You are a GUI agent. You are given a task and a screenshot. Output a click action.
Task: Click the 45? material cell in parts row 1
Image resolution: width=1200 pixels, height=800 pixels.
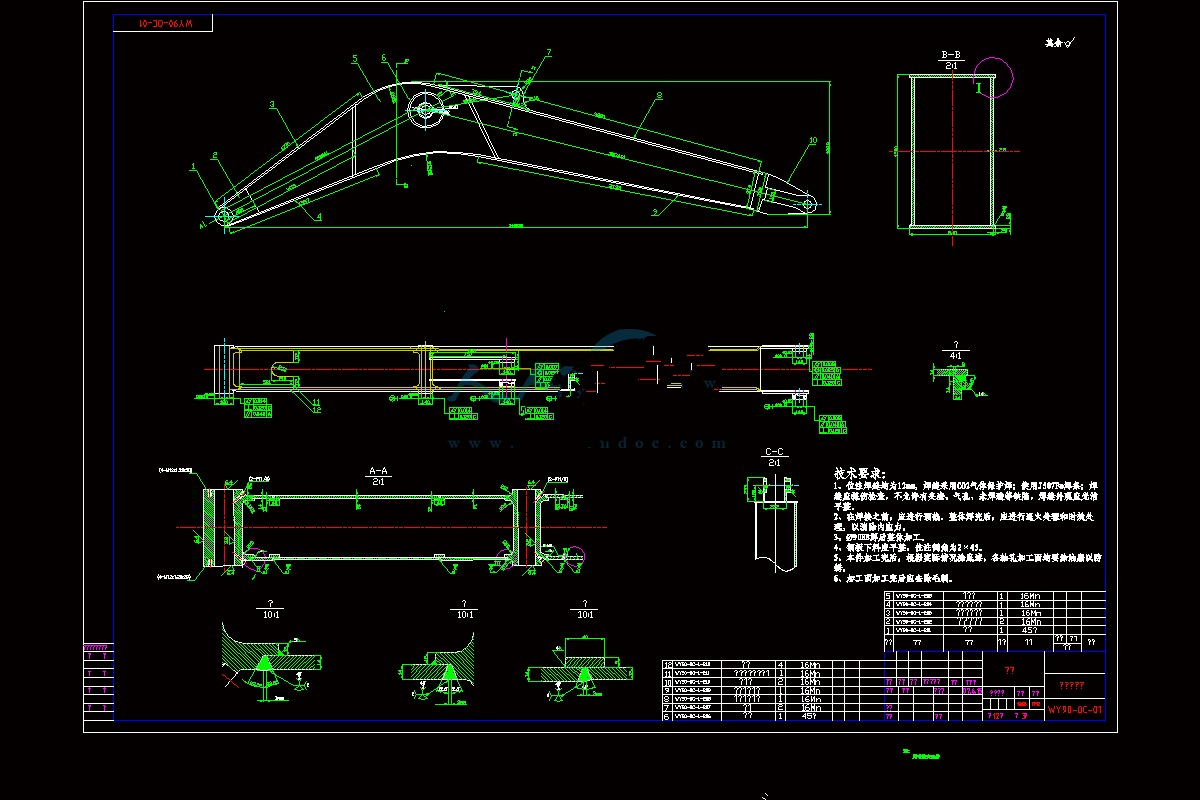1029,631
